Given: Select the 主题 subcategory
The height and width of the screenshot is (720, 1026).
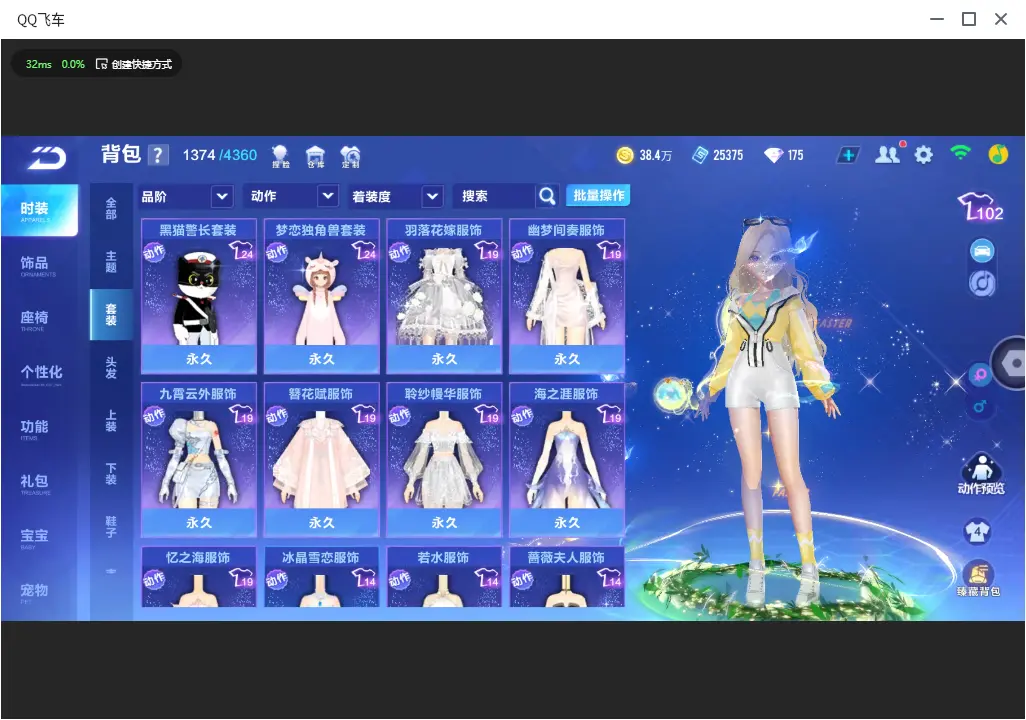Looking at the screenshot, I should (111, 262).
